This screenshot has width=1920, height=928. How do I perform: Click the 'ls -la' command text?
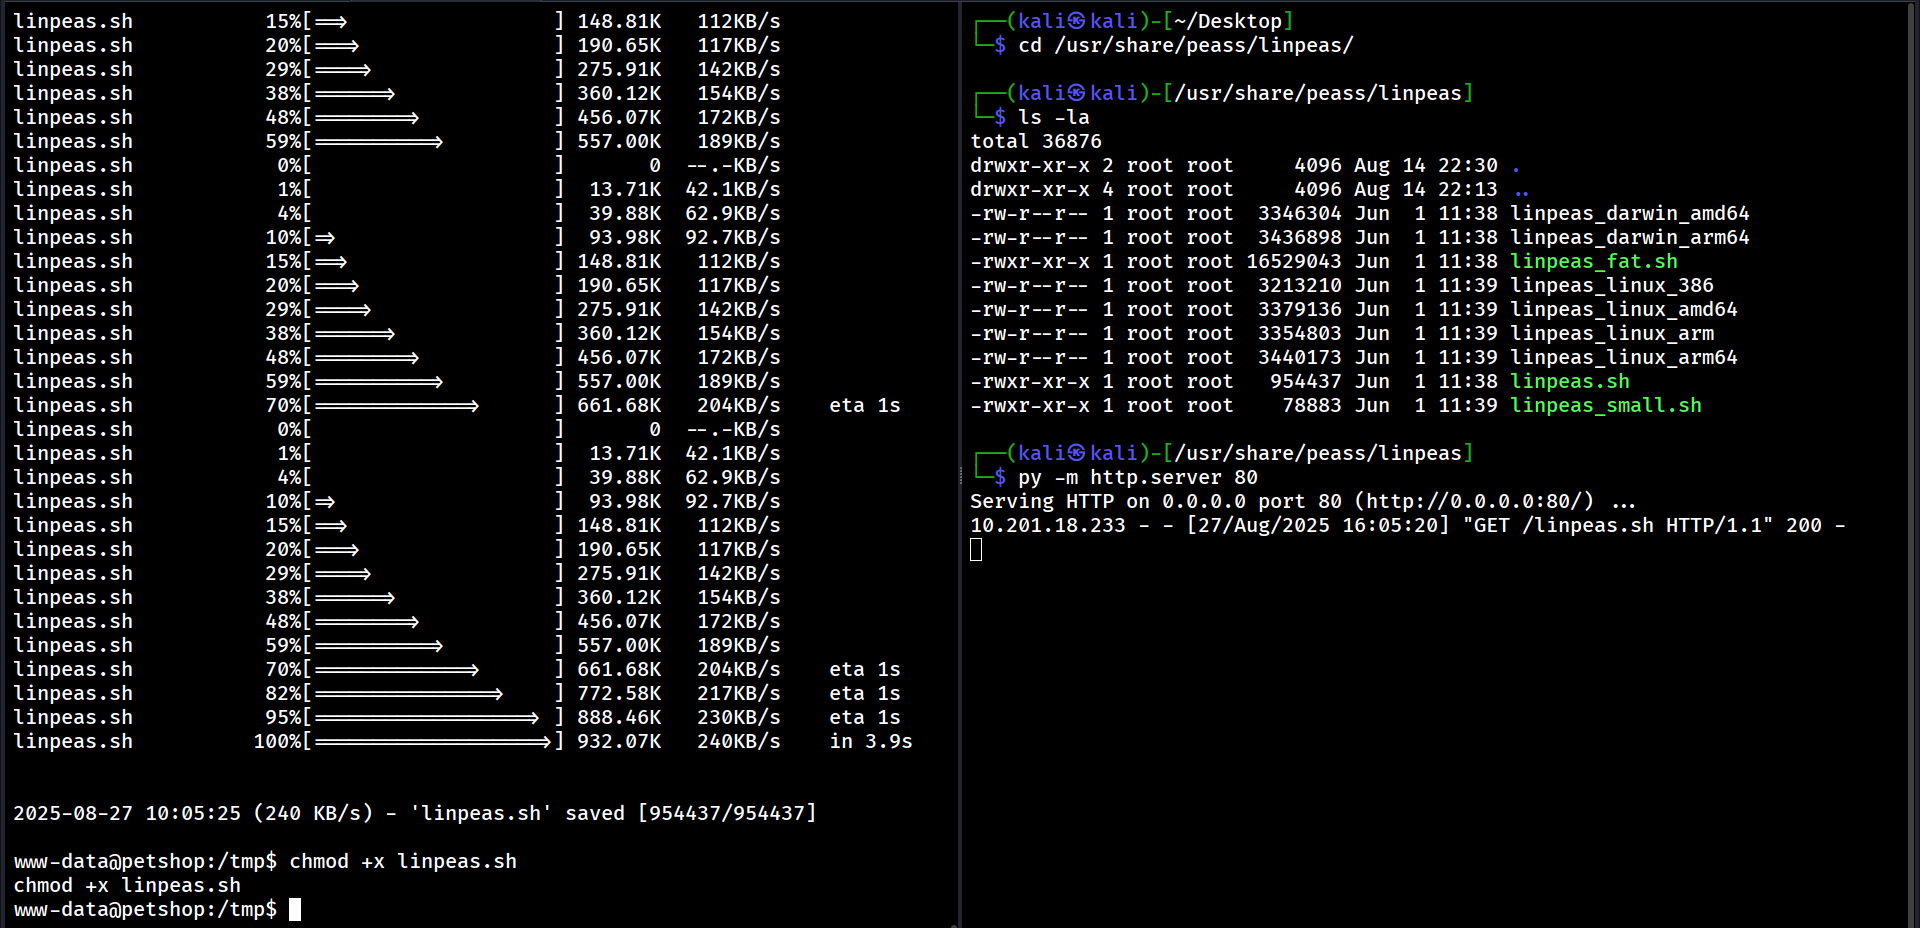pos(1053,117)
